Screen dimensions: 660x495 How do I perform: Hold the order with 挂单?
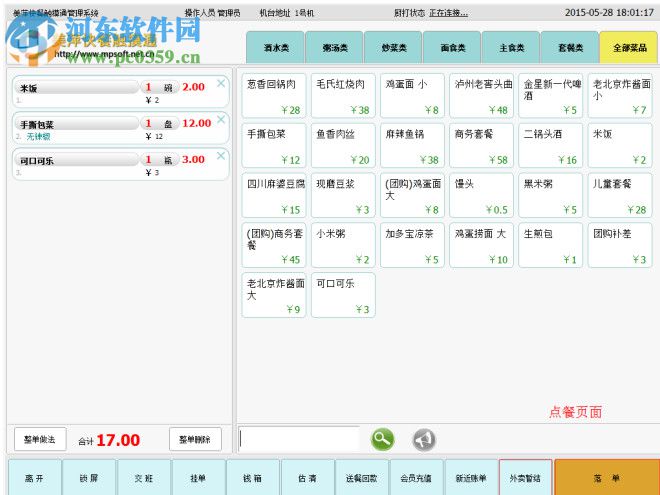coord(198,478)
